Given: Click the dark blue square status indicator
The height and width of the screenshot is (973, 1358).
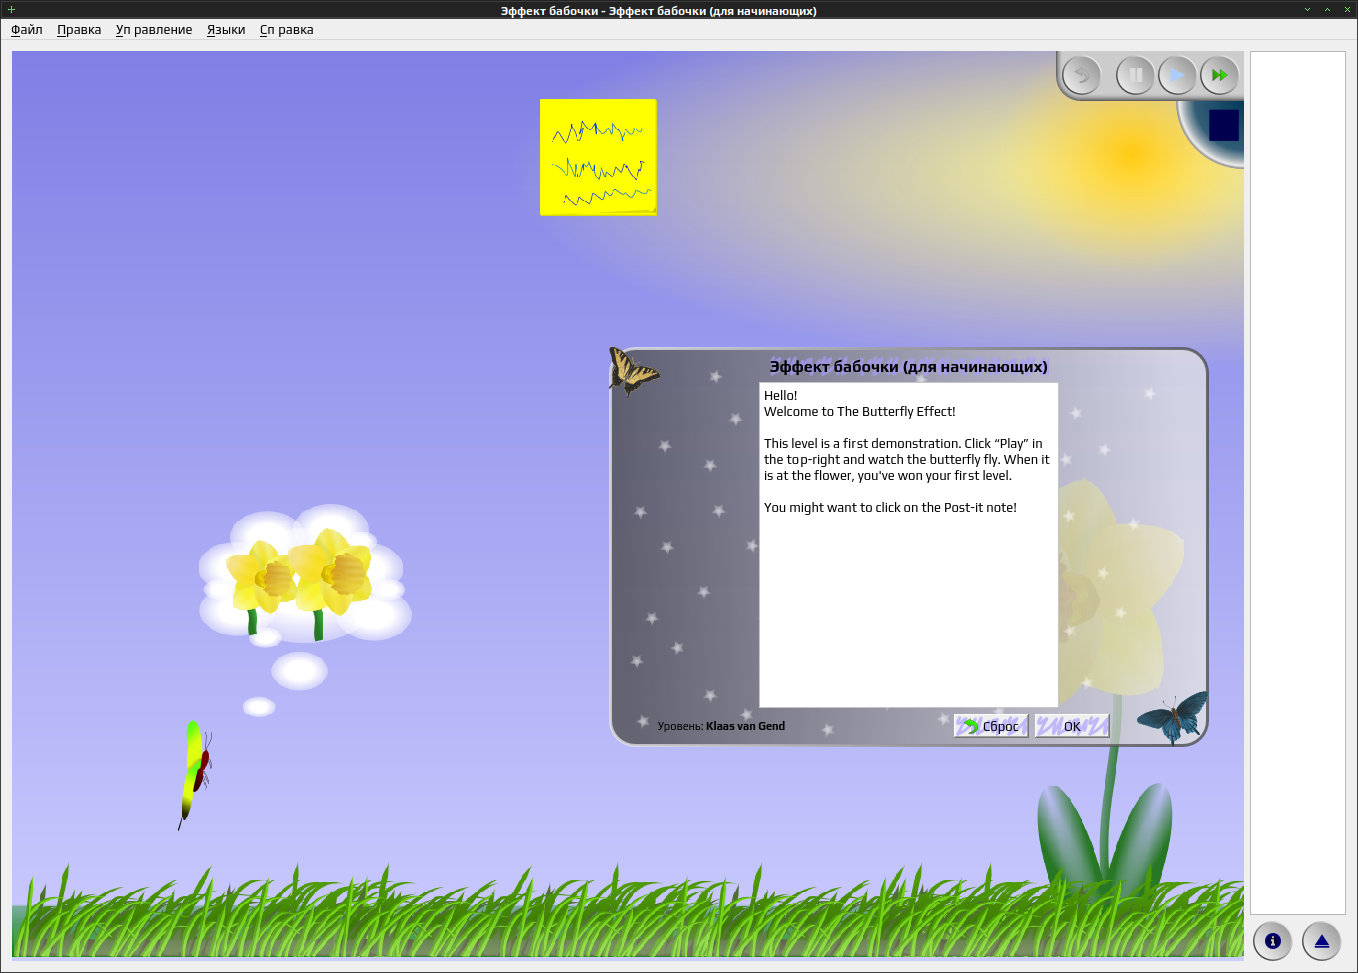Looking at the screenshot, I should (x=1224, y=125).
